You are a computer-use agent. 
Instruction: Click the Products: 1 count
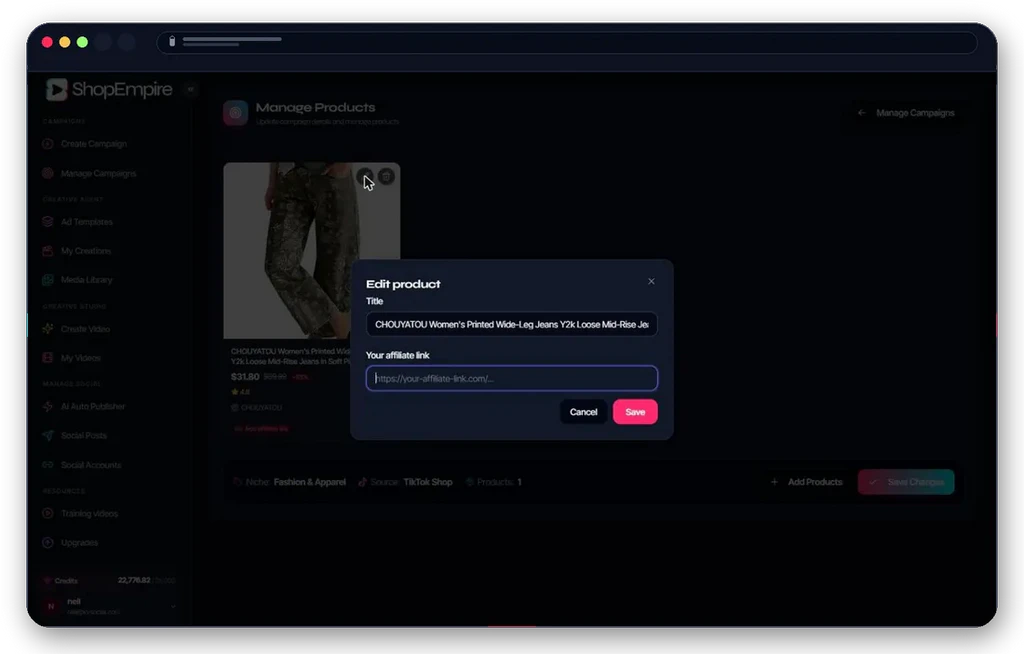pyautogui.click(x=494, y=482)
